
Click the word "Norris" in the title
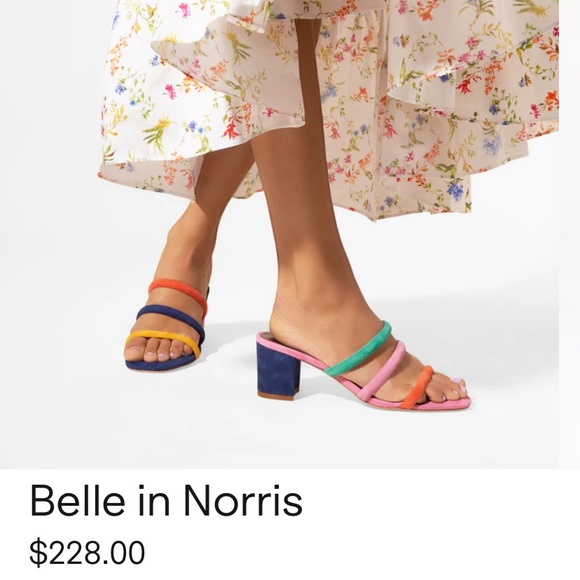(243, 501)
